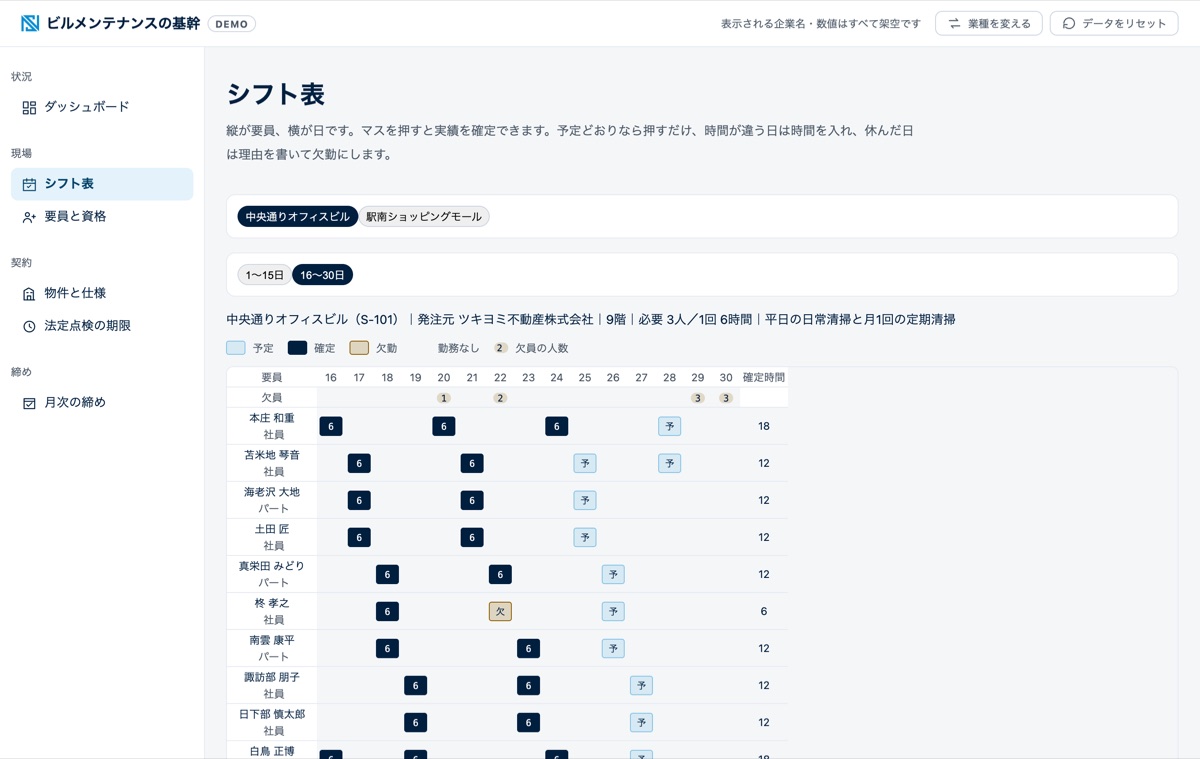
Task: Confirm 苫米地 琴音's planned shift on day 25
Action: (585, 463)
